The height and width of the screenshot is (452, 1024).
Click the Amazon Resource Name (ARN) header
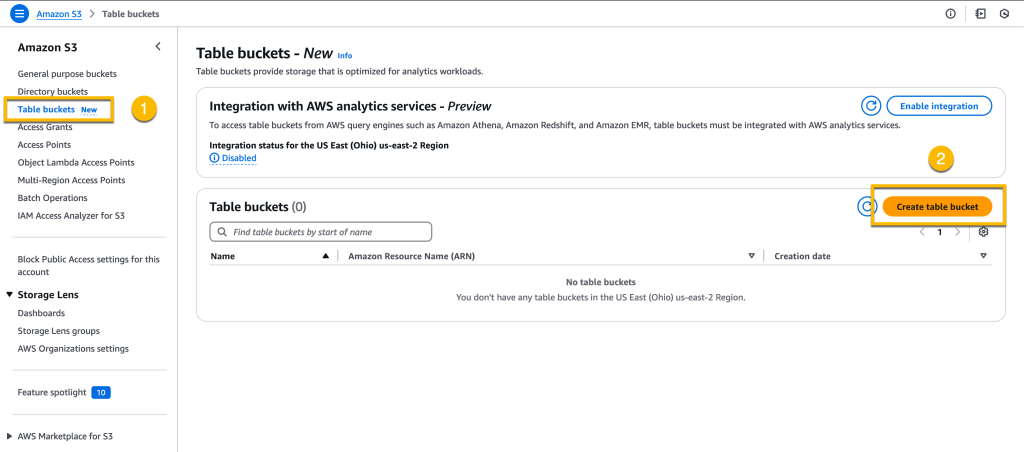(x=411, y=256)
